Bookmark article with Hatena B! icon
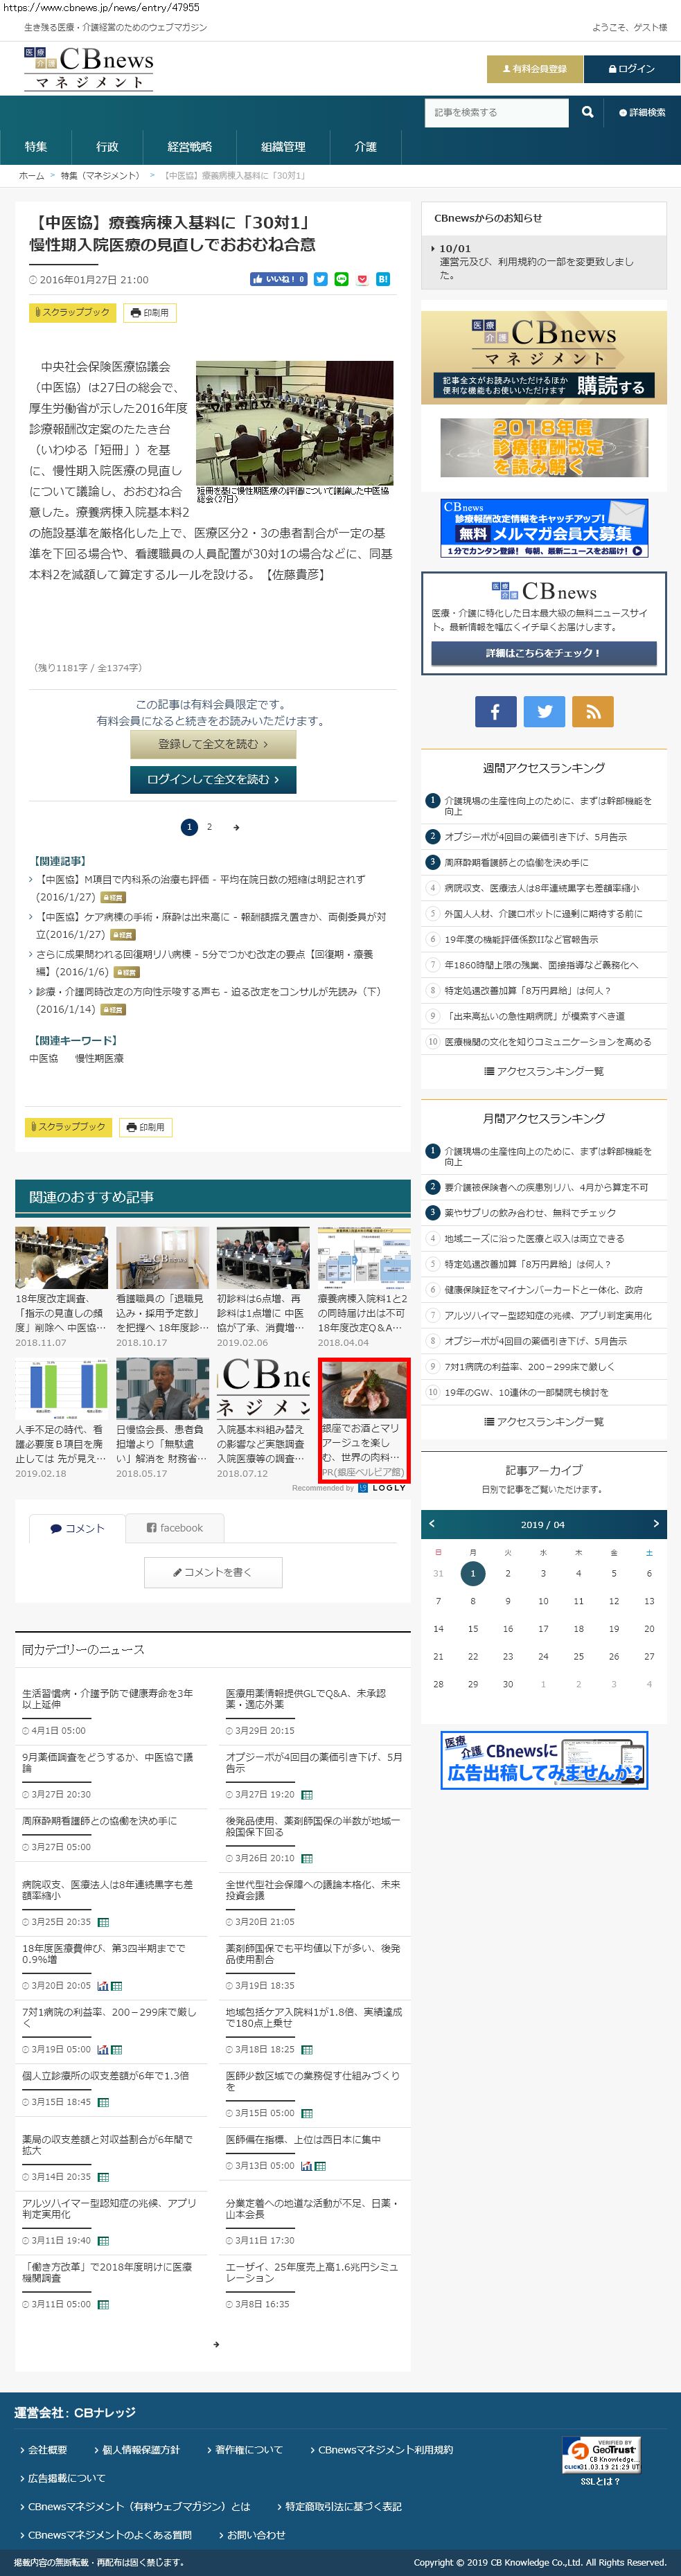681x2576 pixels. (382, 279)
